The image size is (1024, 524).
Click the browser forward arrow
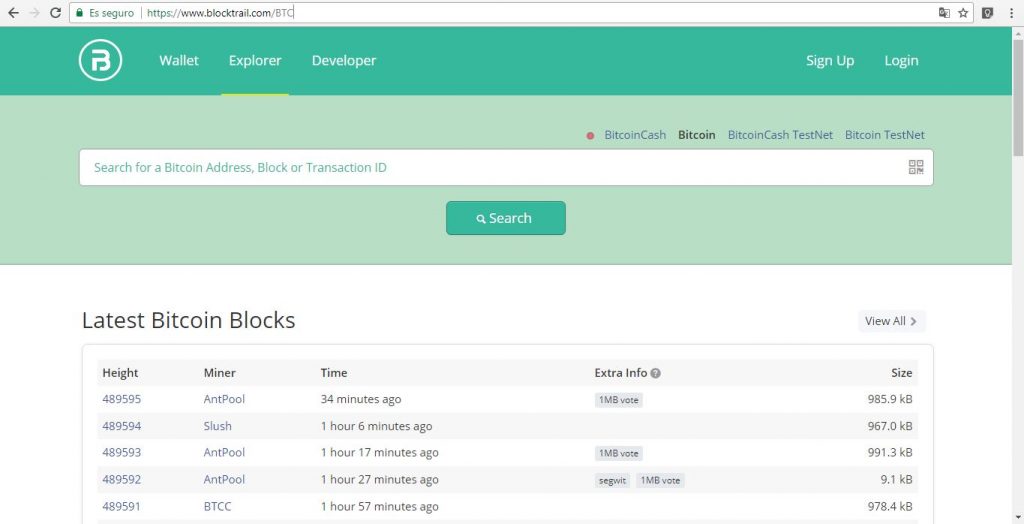click(x=34, y=12)
